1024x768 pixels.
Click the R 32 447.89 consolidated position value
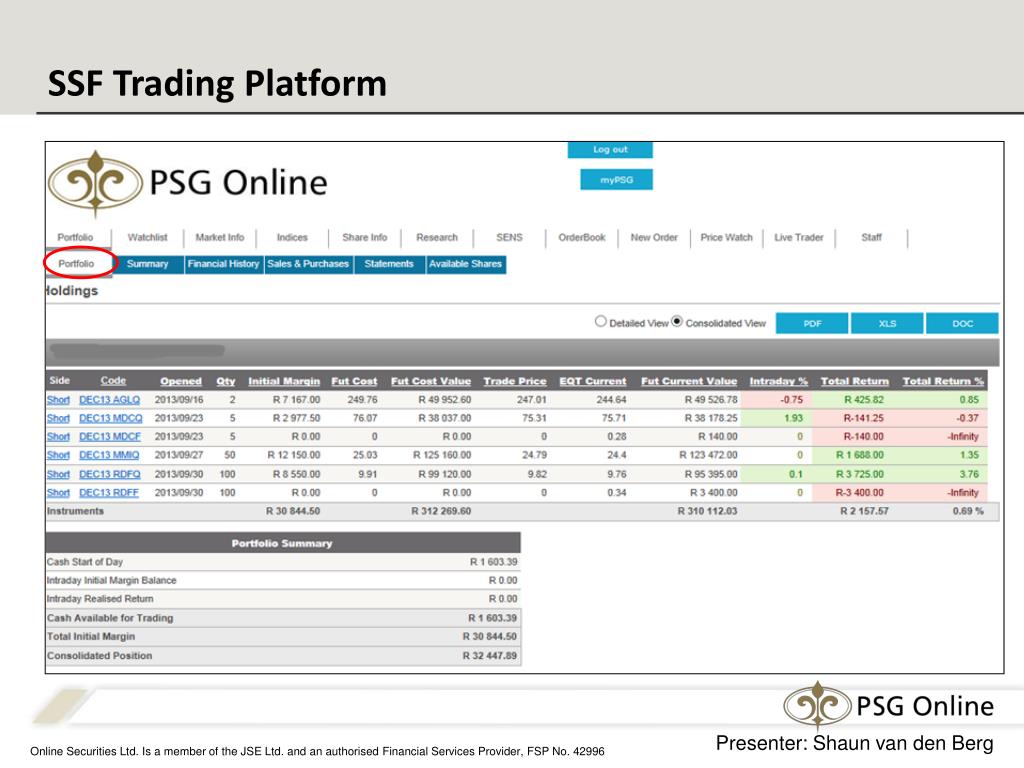[490, 656]
